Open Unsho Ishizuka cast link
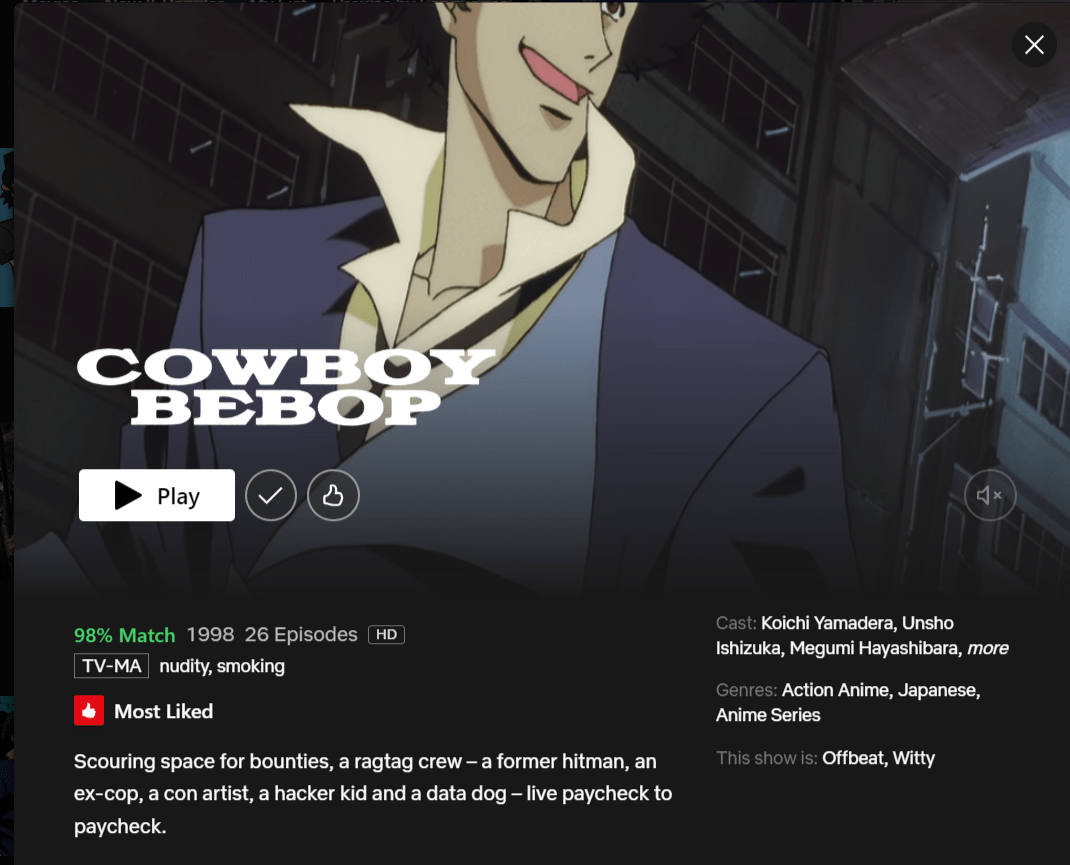This screenshot has height=865, width=1070. tap(833, 635)
